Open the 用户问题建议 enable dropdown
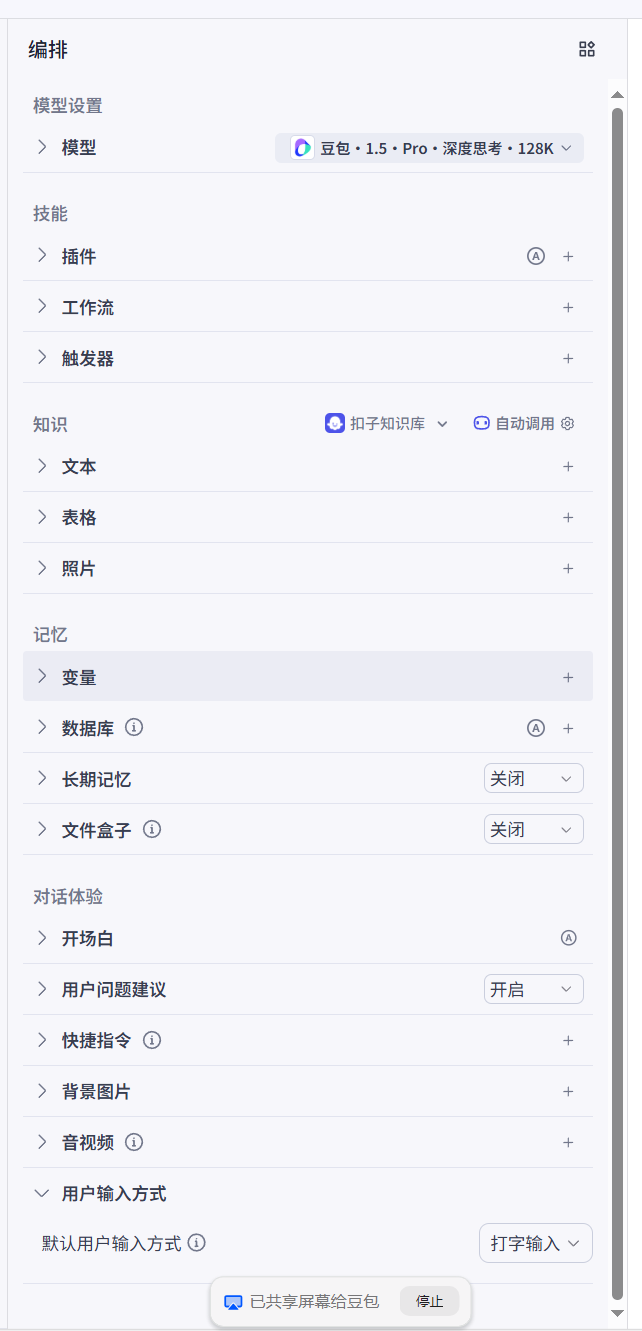This screenshot has width=642, height=1331. tap(533, 989)
